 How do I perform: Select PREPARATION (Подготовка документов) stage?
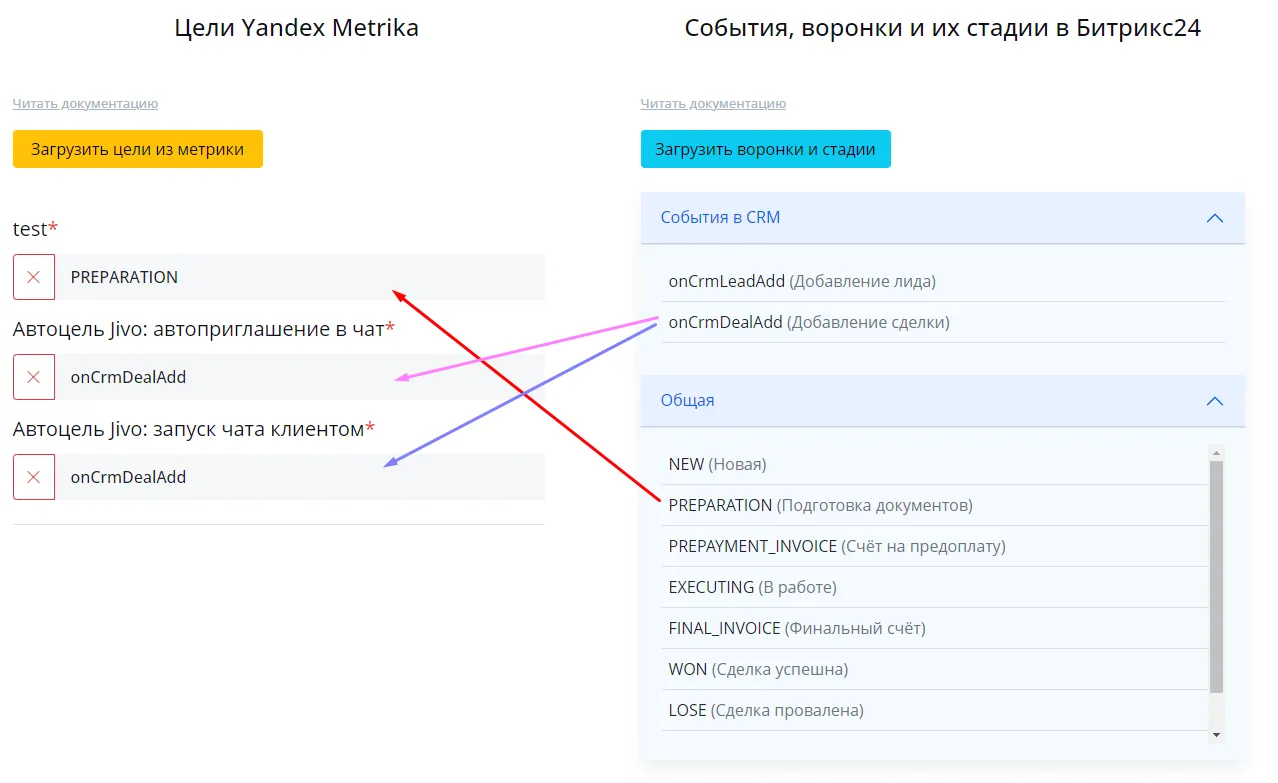[x=934, y=505]
